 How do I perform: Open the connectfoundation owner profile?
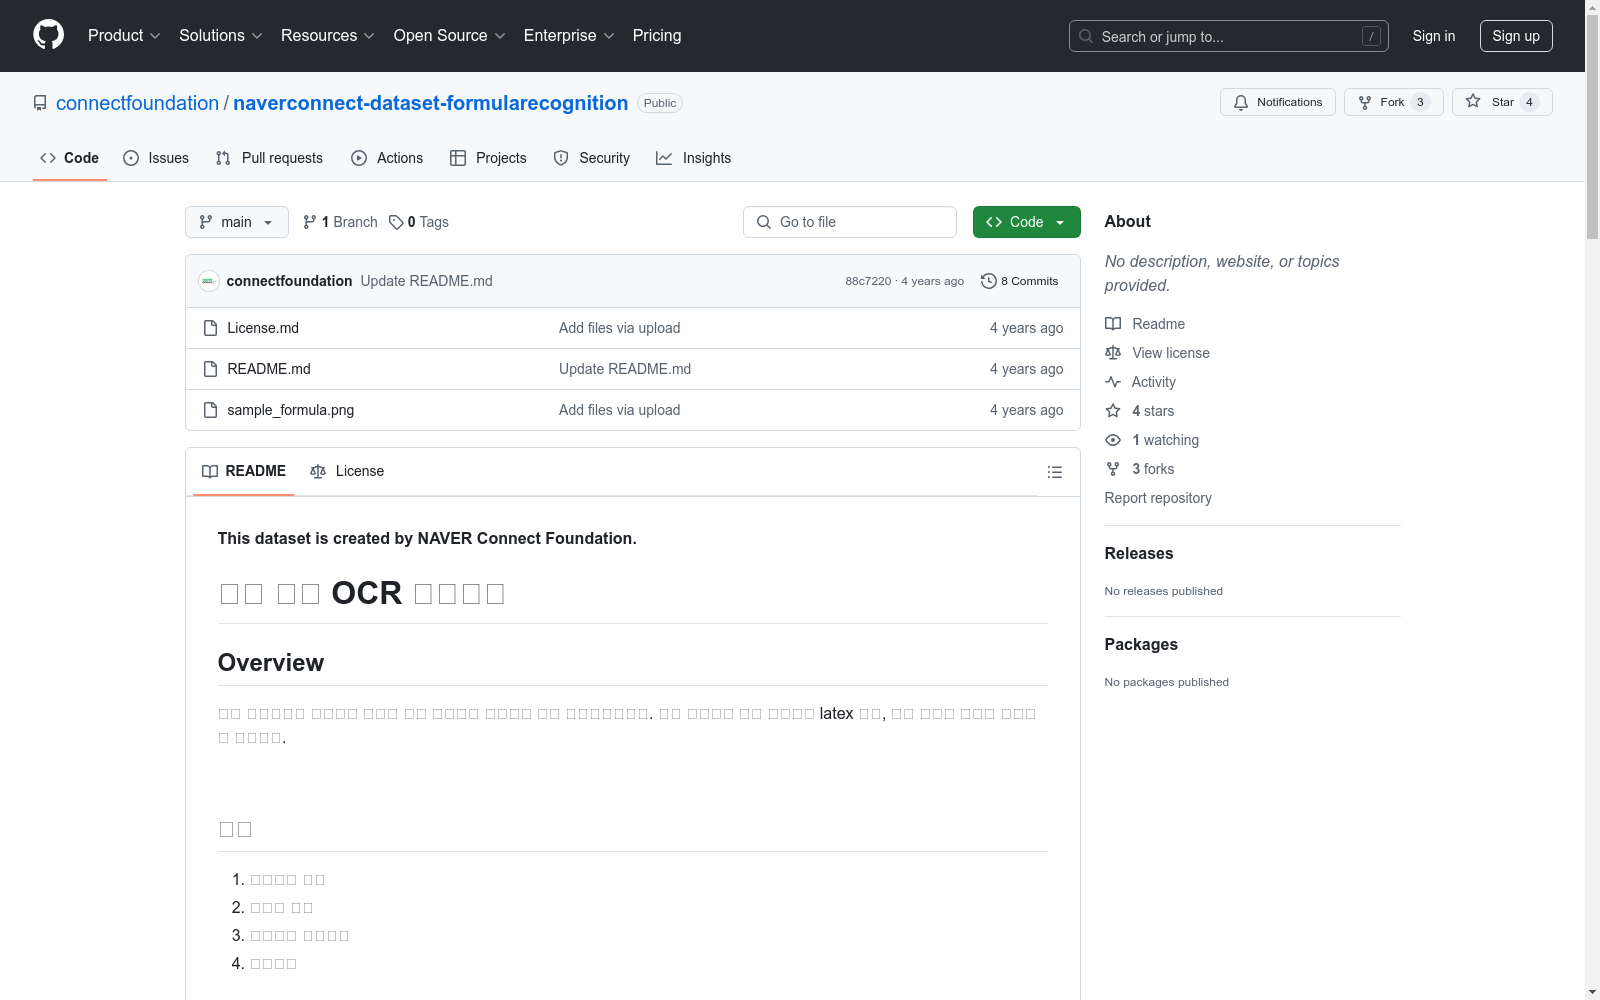137,103
